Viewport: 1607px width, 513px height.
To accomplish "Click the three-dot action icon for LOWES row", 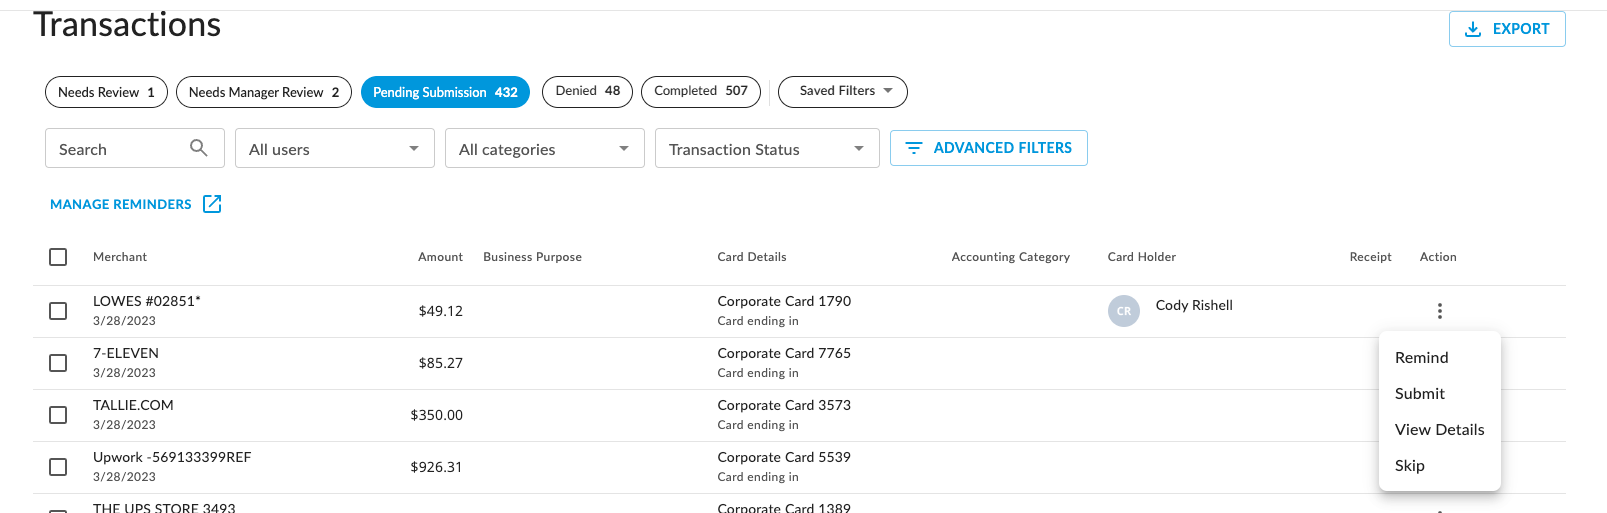I will pos(1439,311).
